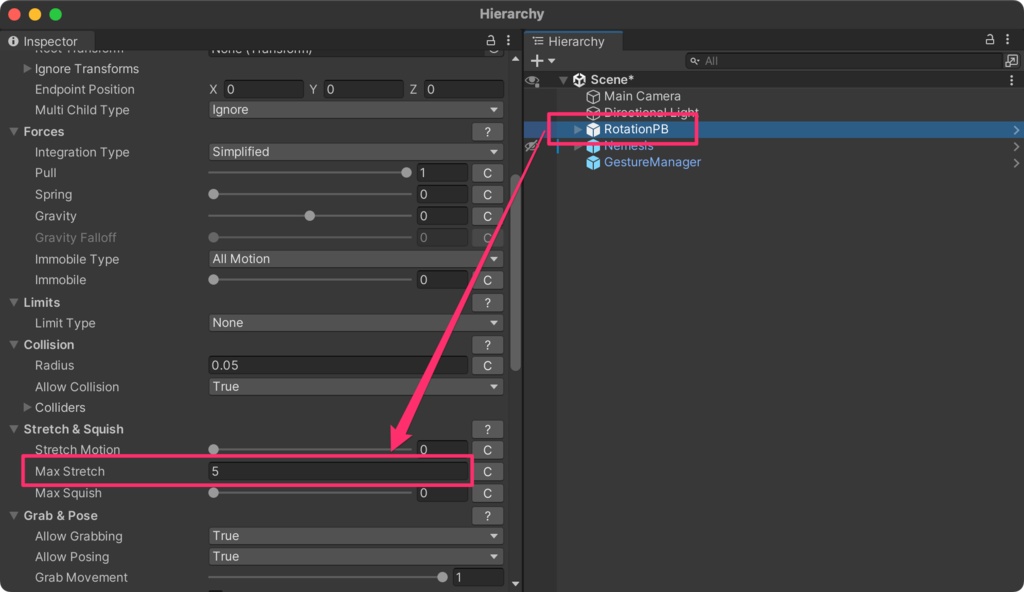Open the GestureManager prefab chevron
The image size is (1024, 592).
pyautogui.click(x=1016, y=162)
